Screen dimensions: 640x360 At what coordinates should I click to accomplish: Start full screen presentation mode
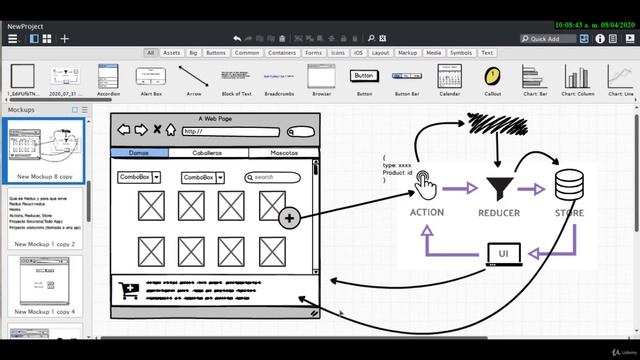click(630, 38)
